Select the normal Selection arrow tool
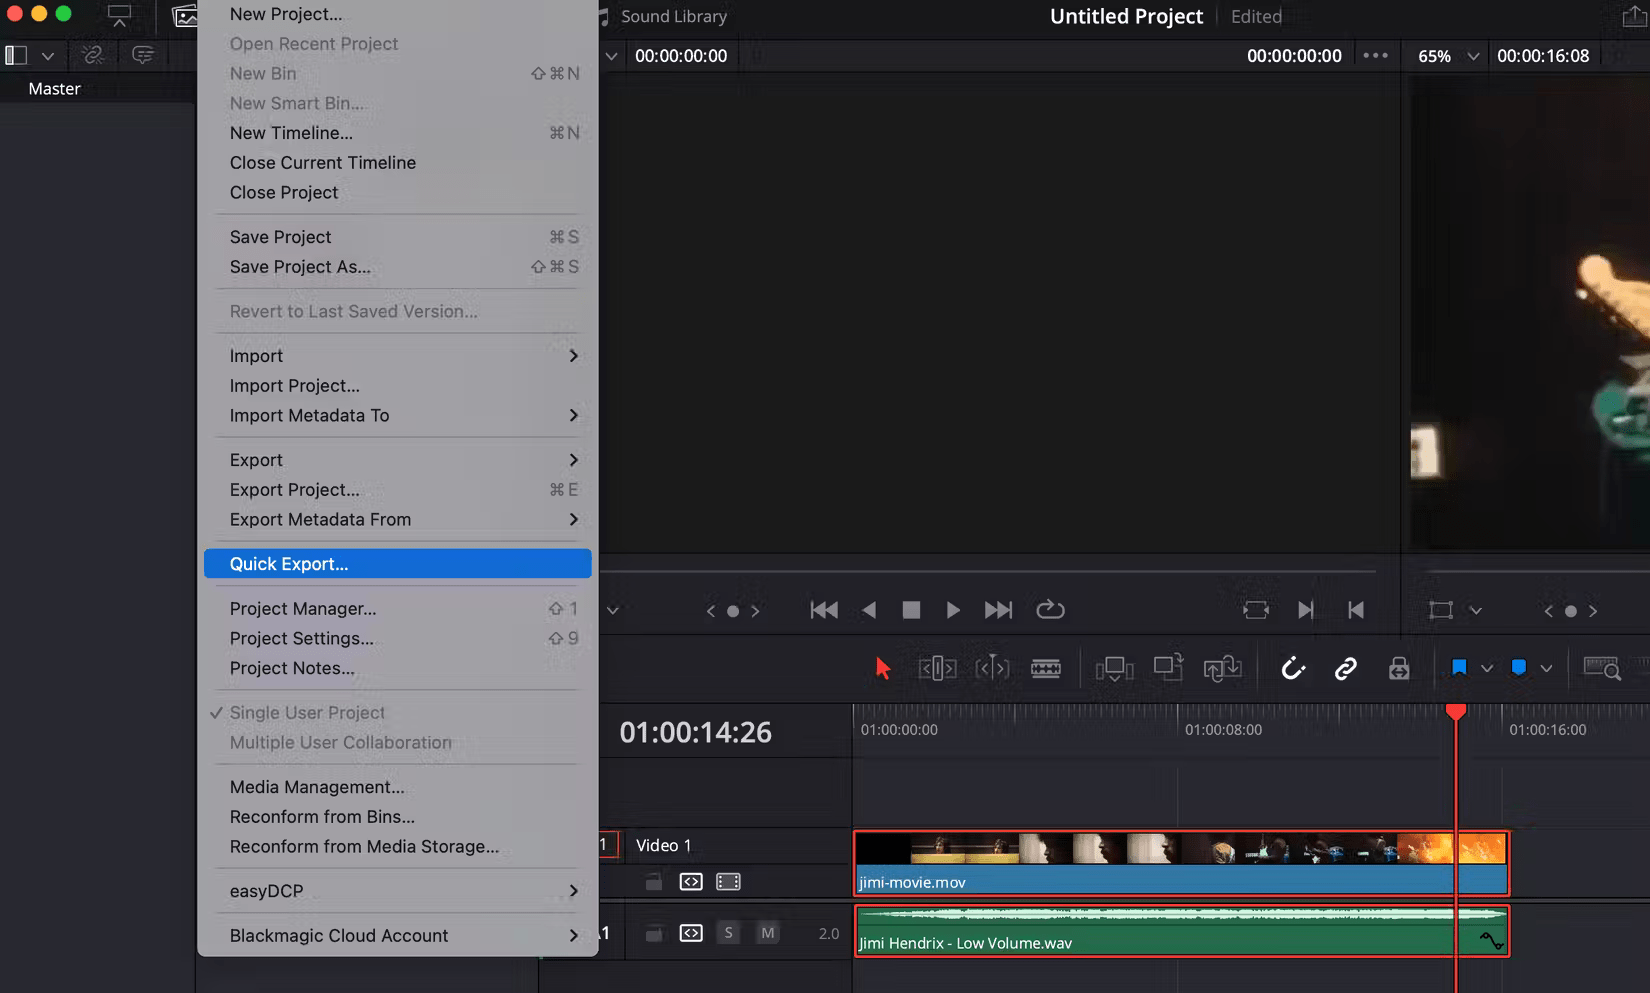This screenshot has width=1650, height=993. pos(882,668)
